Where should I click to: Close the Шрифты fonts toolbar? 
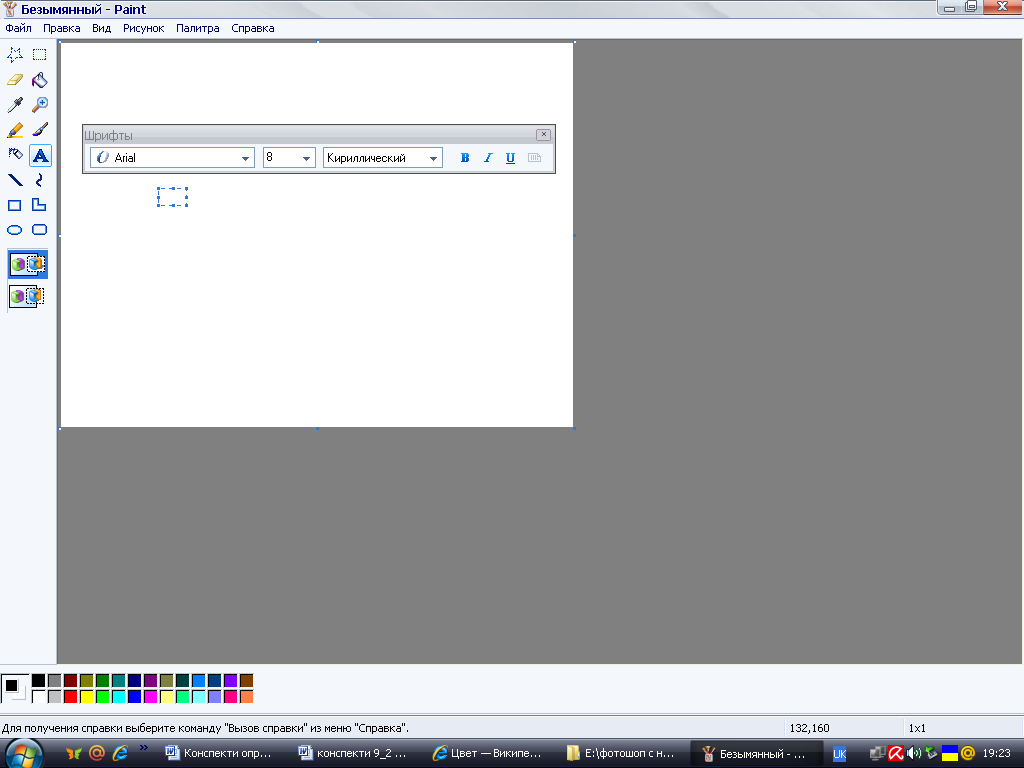tap(543, 135)
